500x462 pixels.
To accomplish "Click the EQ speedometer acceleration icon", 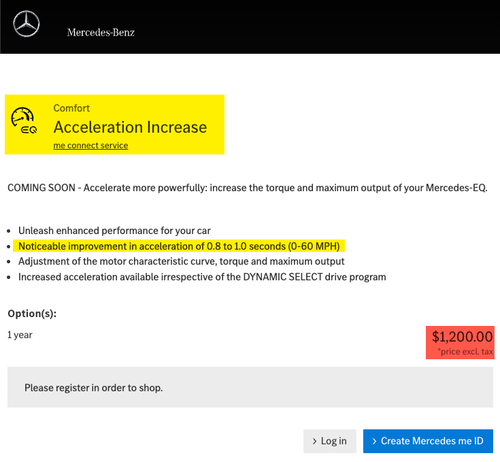I will coord(24,121).
